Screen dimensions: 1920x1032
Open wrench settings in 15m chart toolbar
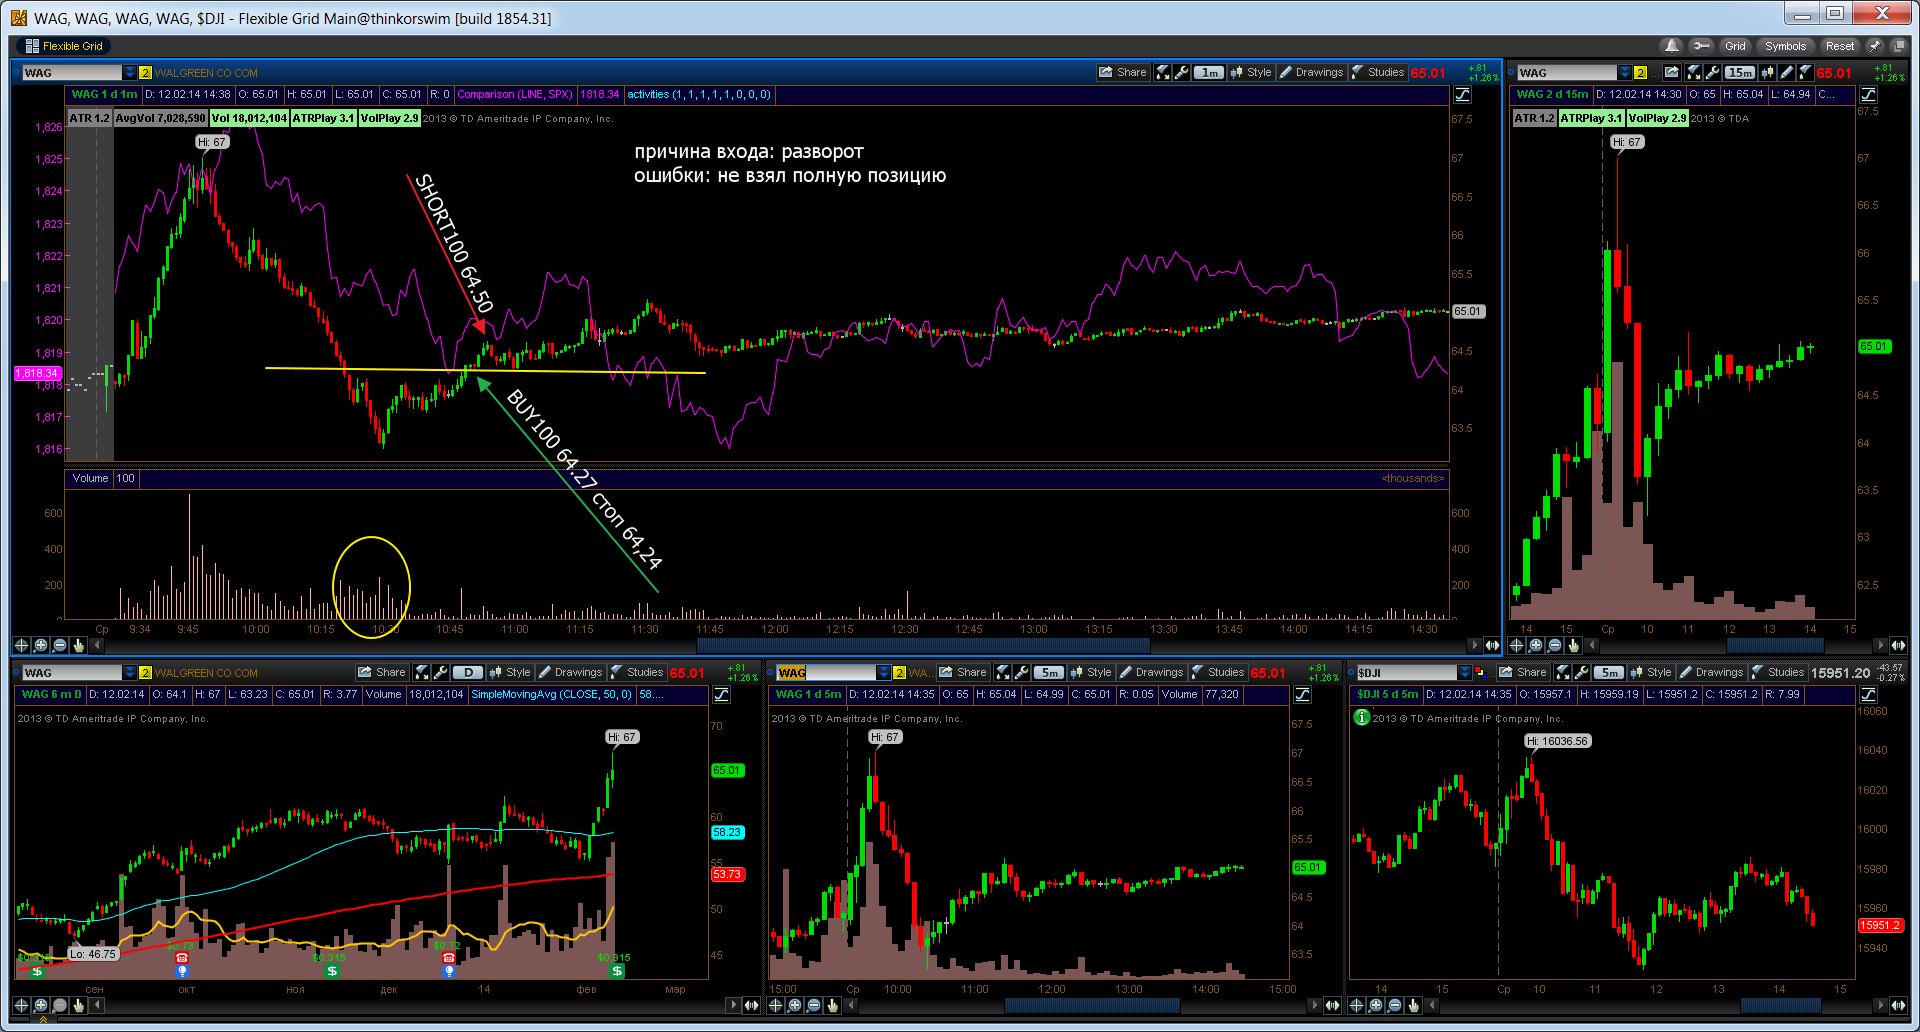(1712, 72)
